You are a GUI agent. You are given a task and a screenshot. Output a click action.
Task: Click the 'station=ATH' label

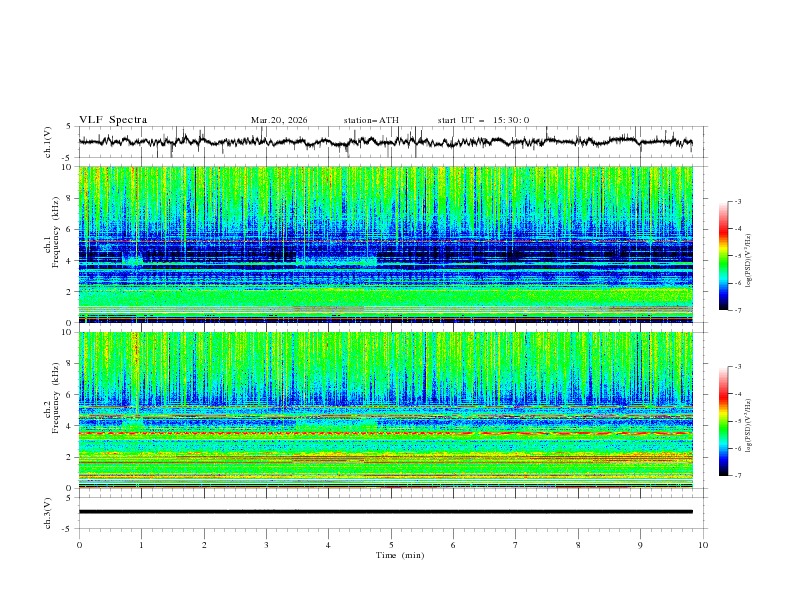pyautogui.click(x=371, y=120)
